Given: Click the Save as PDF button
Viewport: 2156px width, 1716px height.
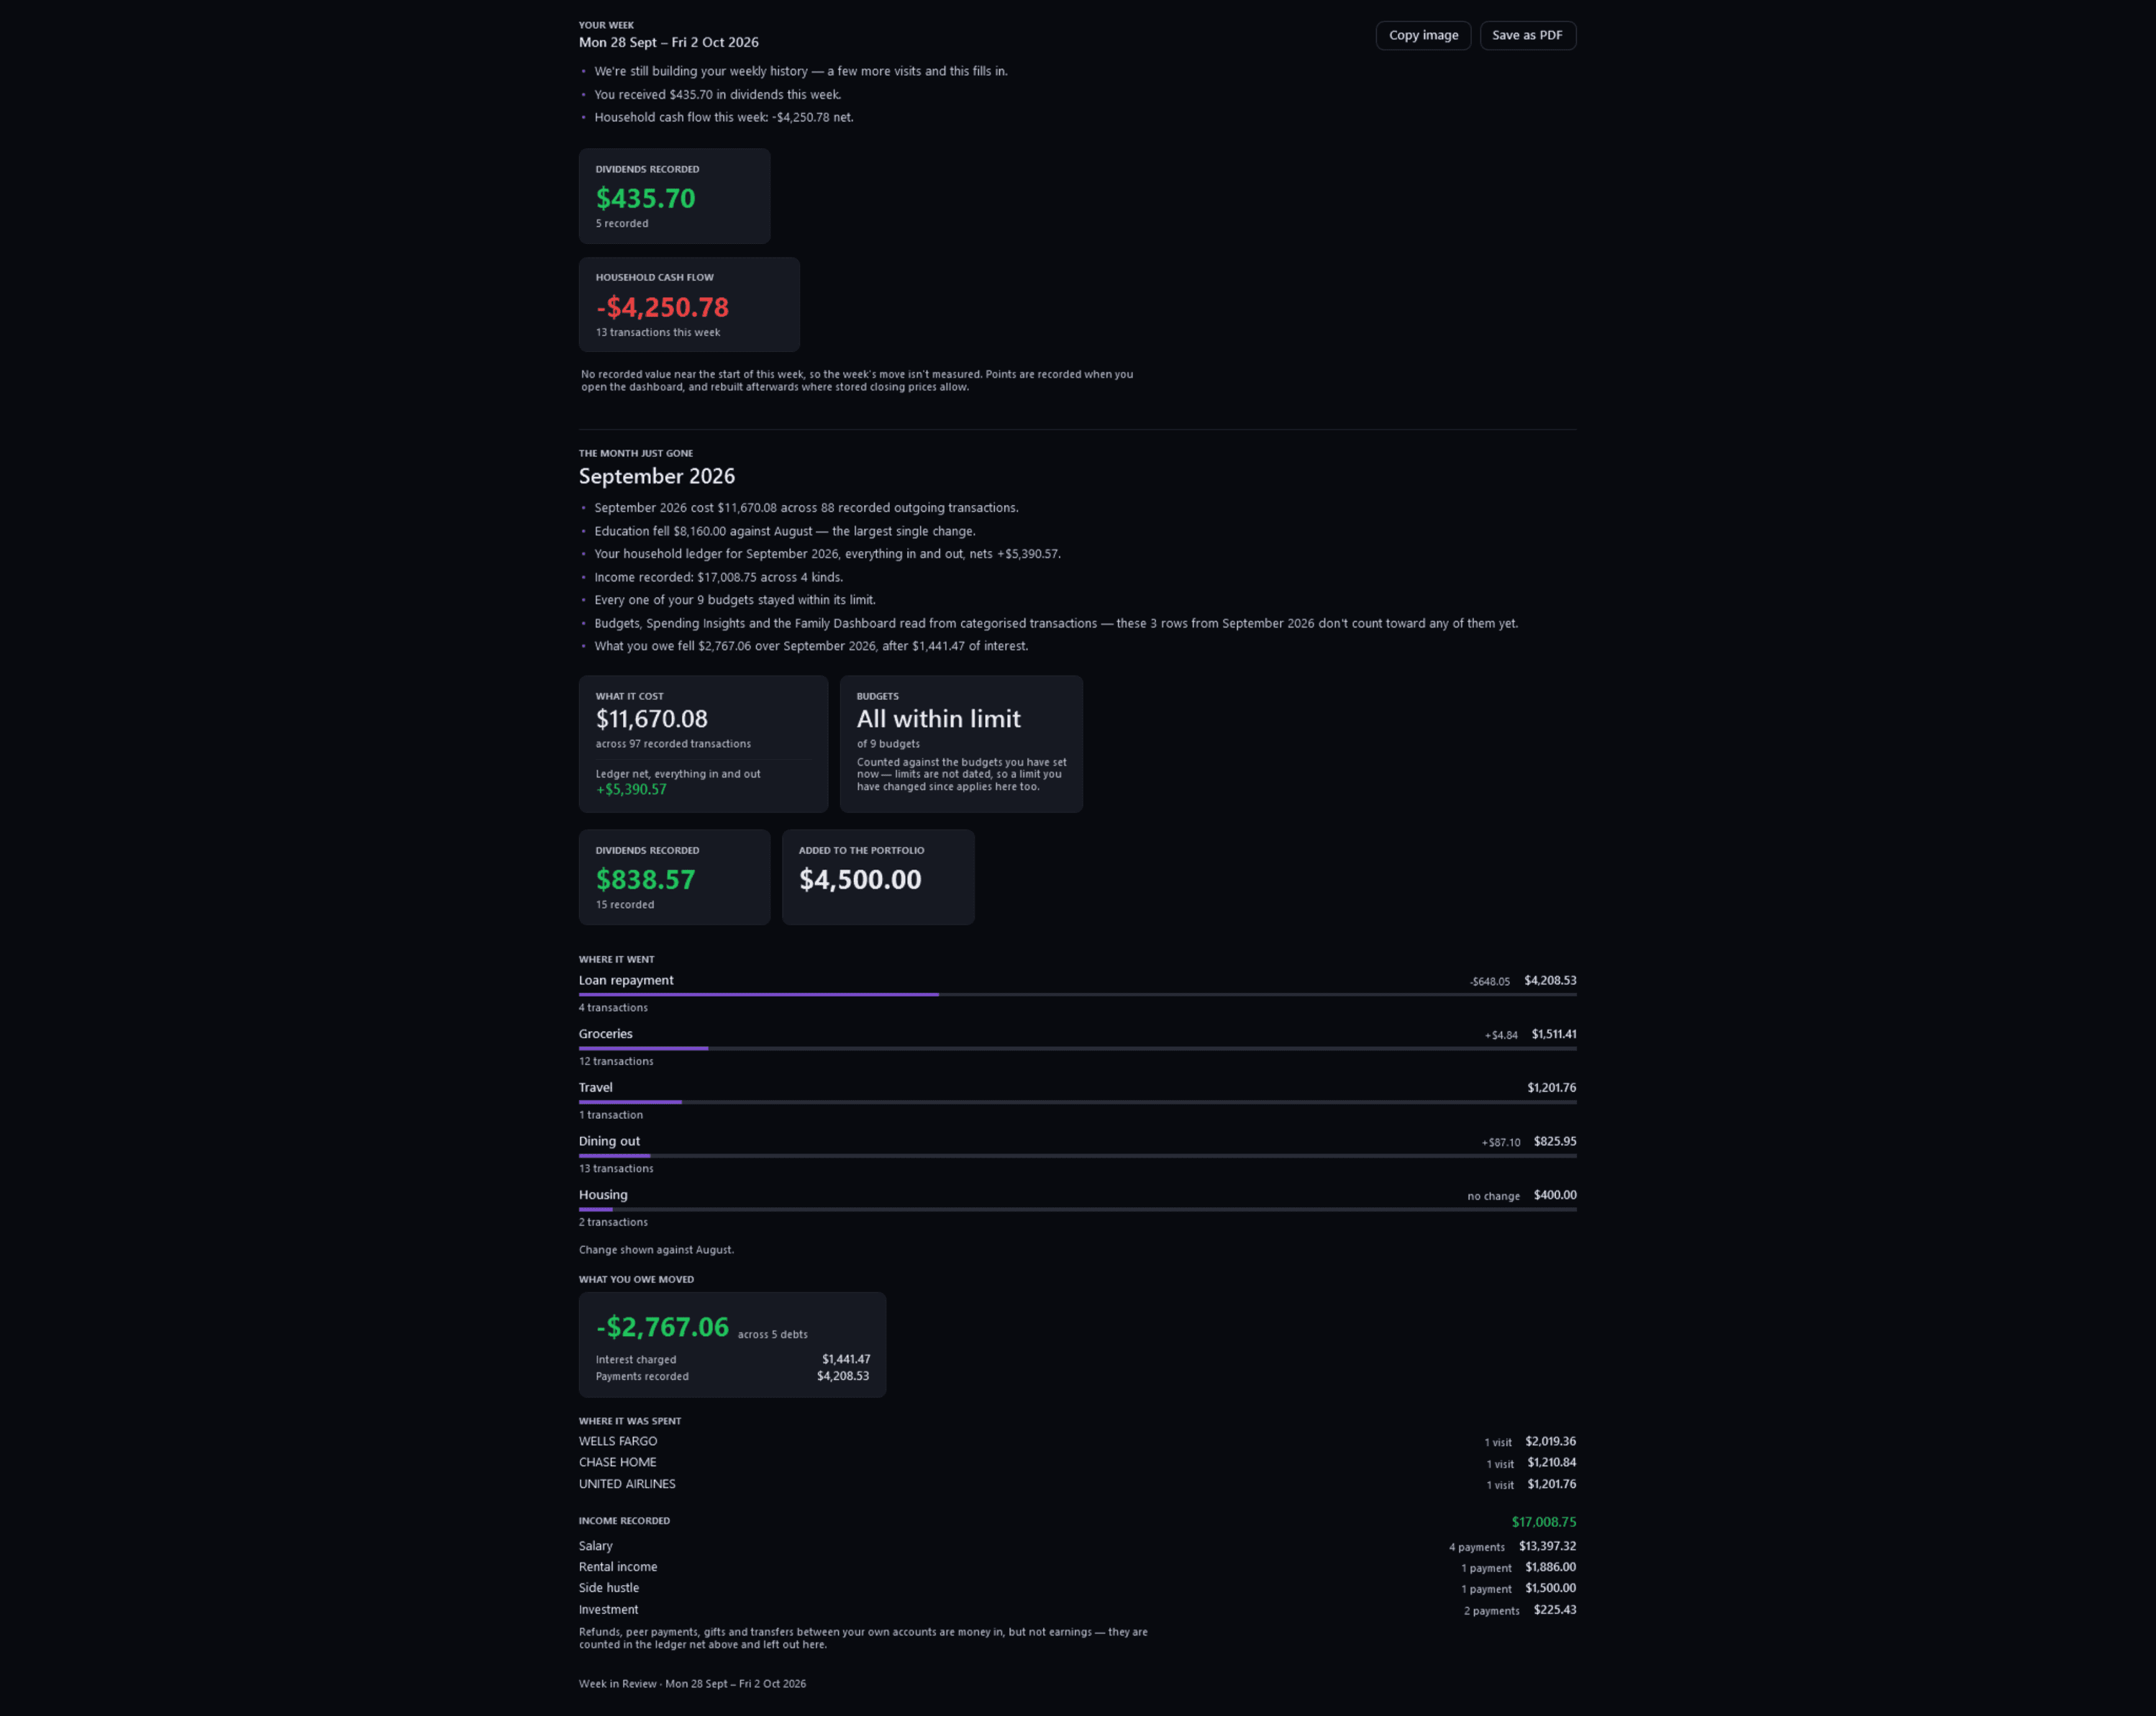Looking at the screenshot, I should pos(1527,35).
